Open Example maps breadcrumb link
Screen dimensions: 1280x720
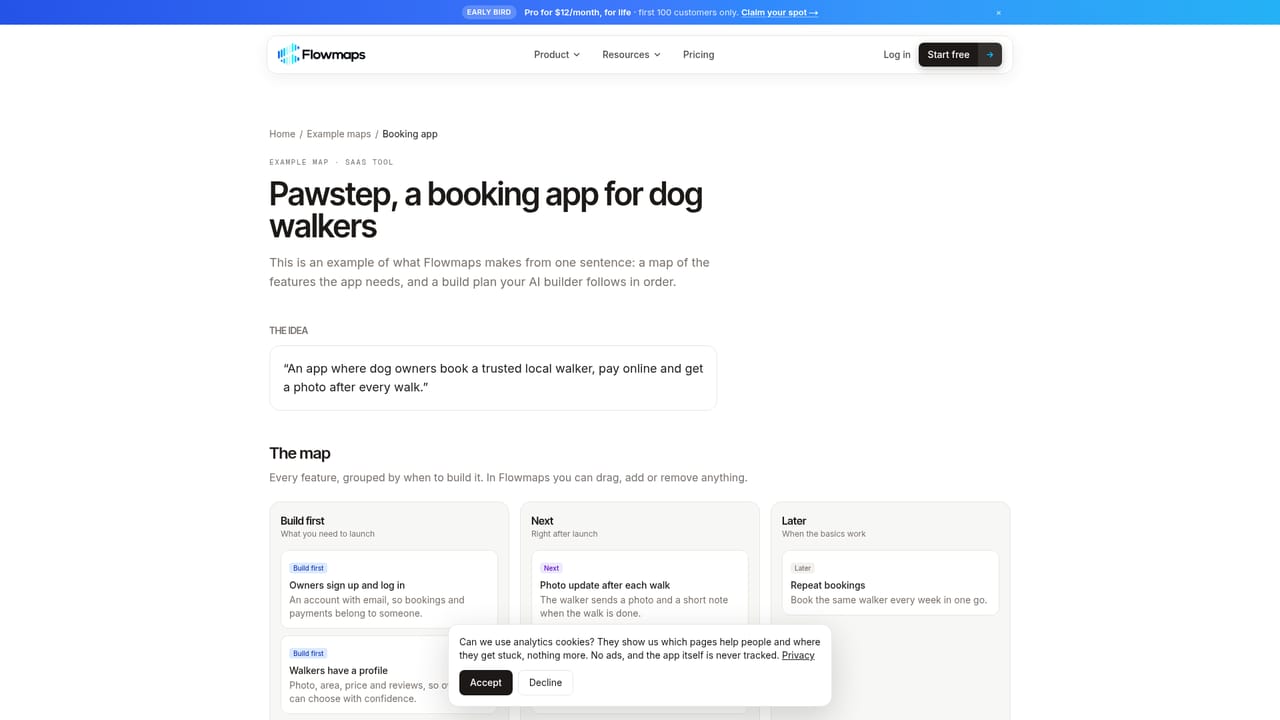pos(339,134)
